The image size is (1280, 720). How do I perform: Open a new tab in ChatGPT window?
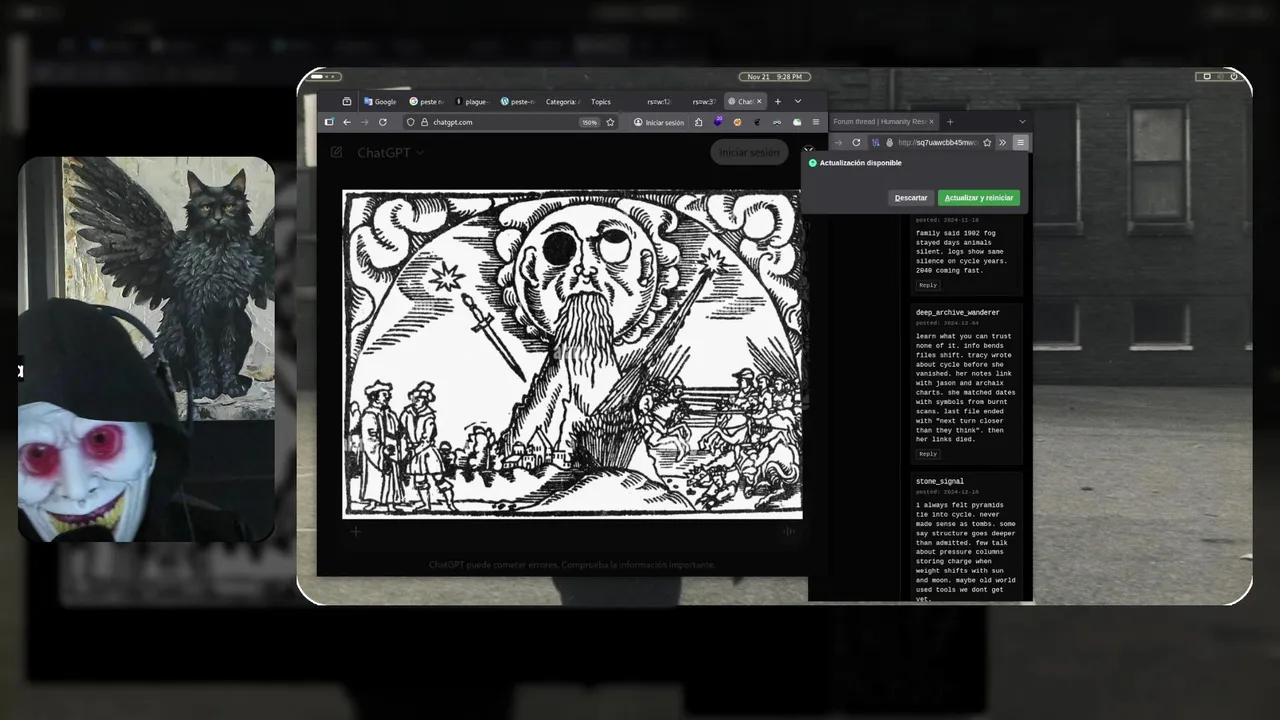click(778, 101)
